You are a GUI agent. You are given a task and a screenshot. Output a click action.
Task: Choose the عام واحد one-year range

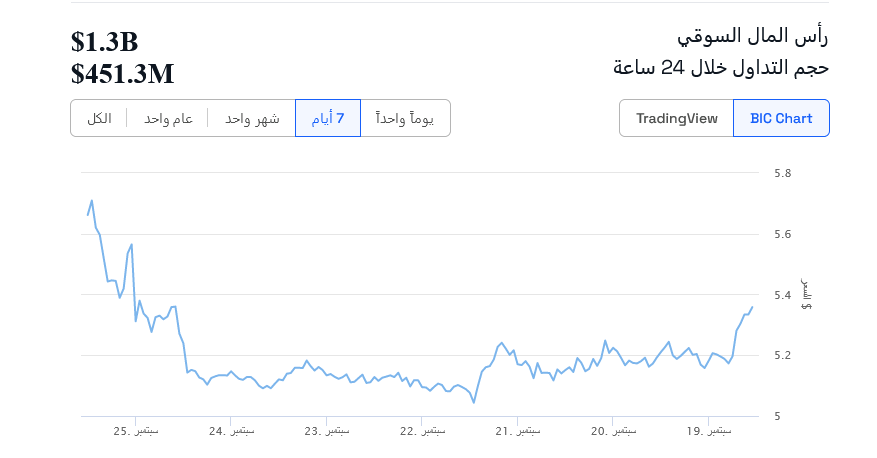click(168, 118)
